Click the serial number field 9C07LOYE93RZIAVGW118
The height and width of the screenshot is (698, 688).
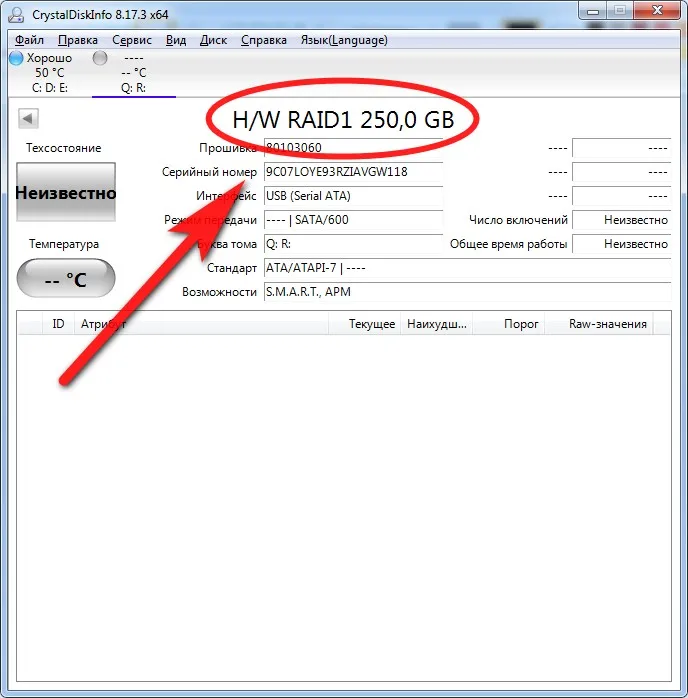(353, 172)
